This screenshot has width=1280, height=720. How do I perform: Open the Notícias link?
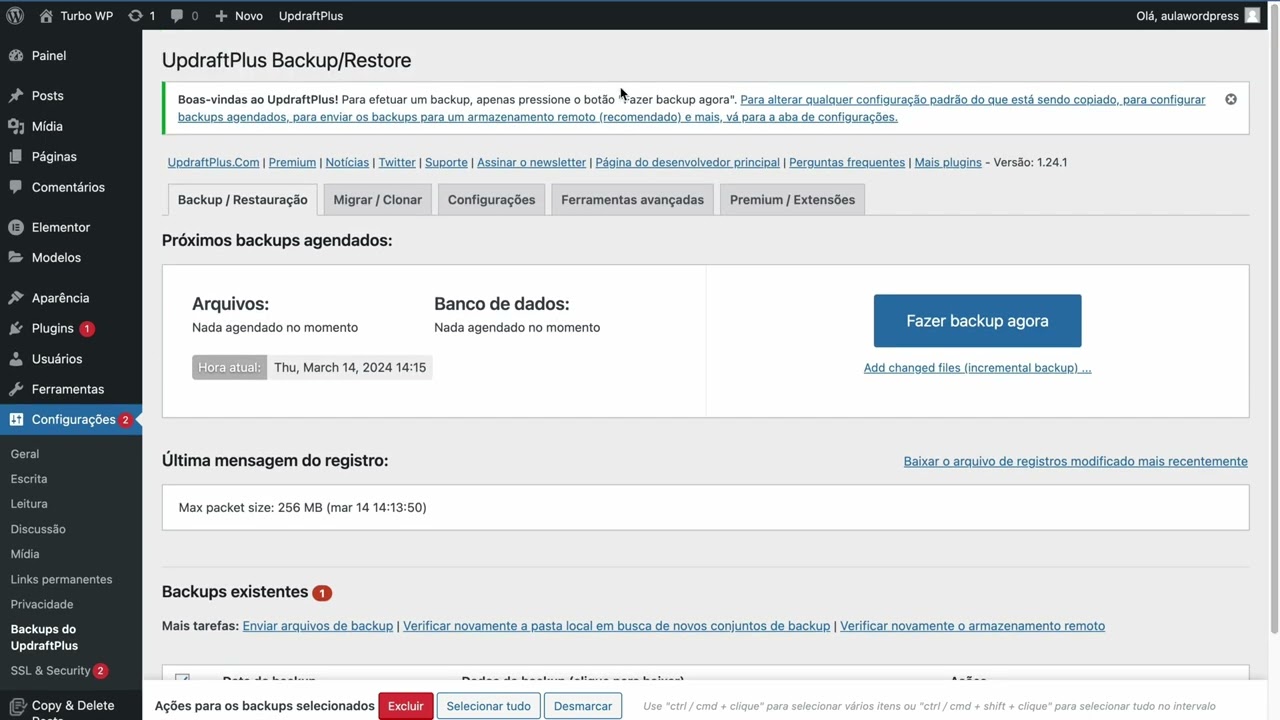pos(347,162)
